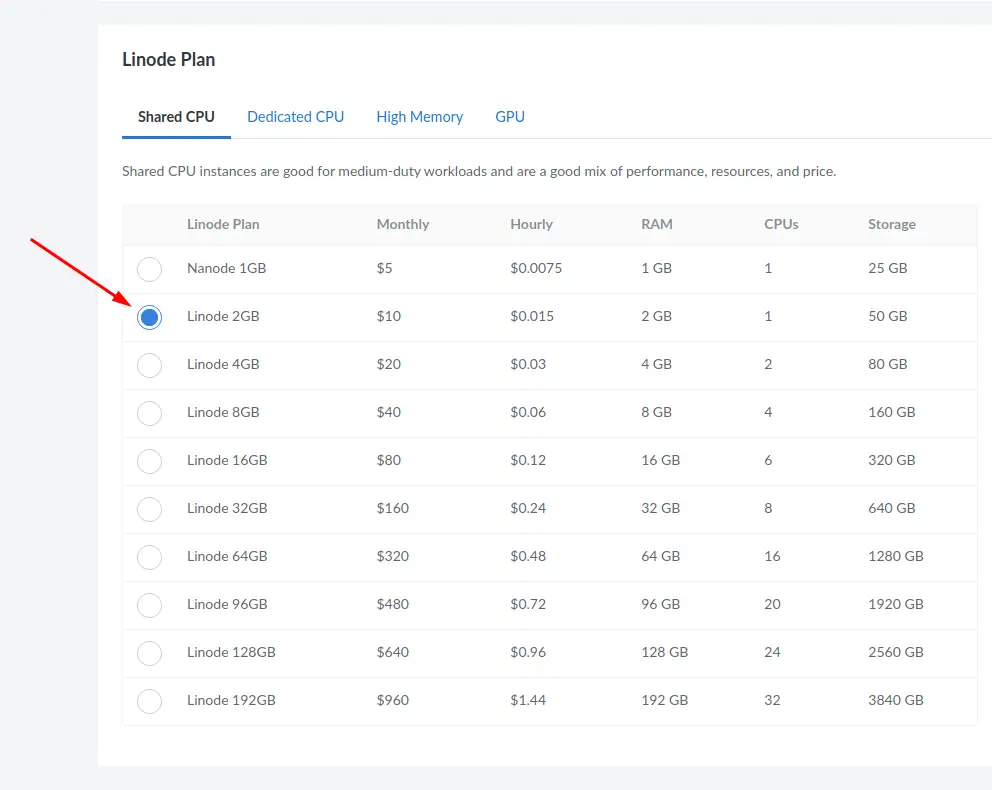
Task: Click the $20 monthly price
Action: (389, 364)
